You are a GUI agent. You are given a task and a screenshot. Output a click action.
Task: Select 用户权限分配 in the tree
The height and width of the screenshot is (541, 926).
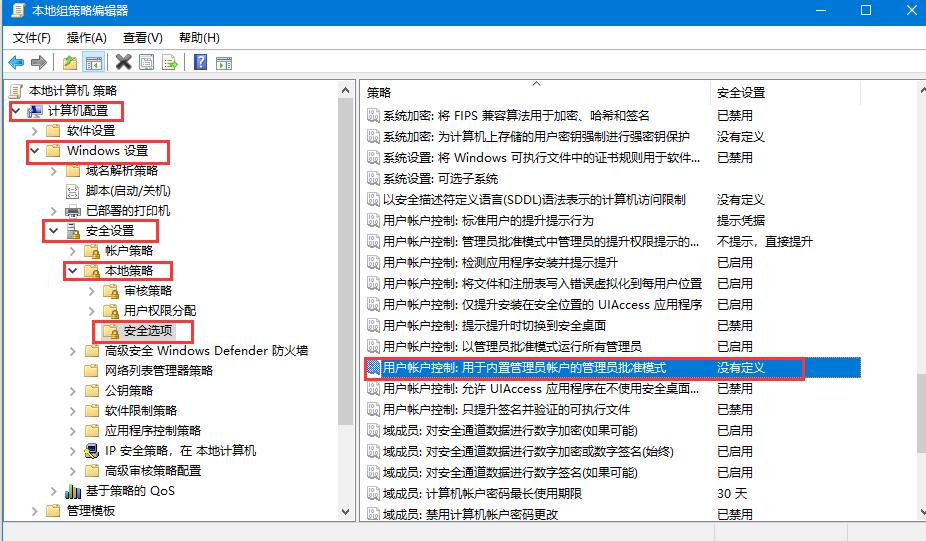(x=159, y=310)
